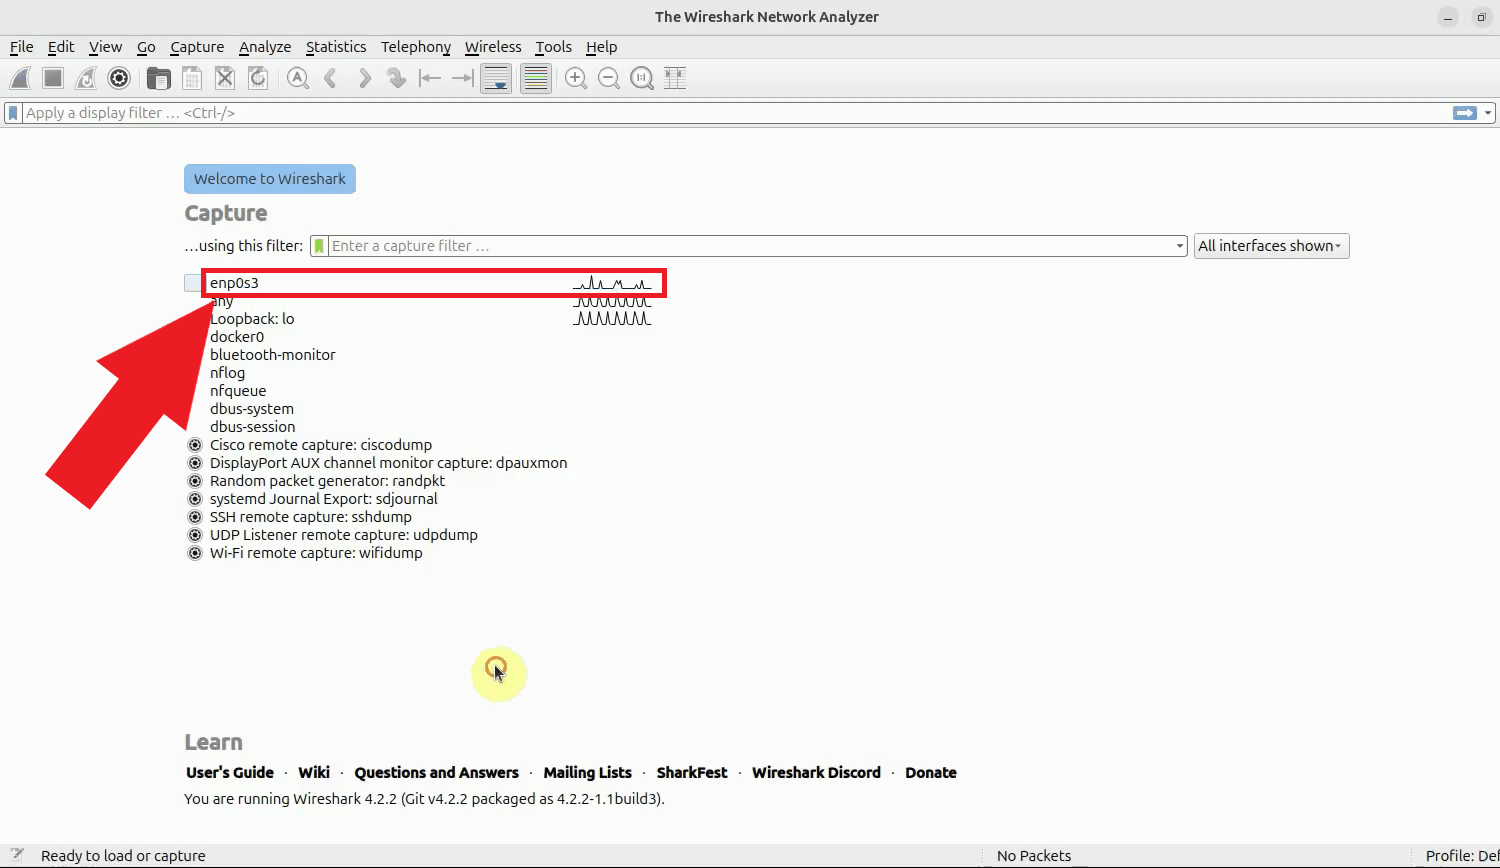Screen dimensions: 1500x868
Task: Select SSH remote capture: sshdump
Action: tap(311, 517)
